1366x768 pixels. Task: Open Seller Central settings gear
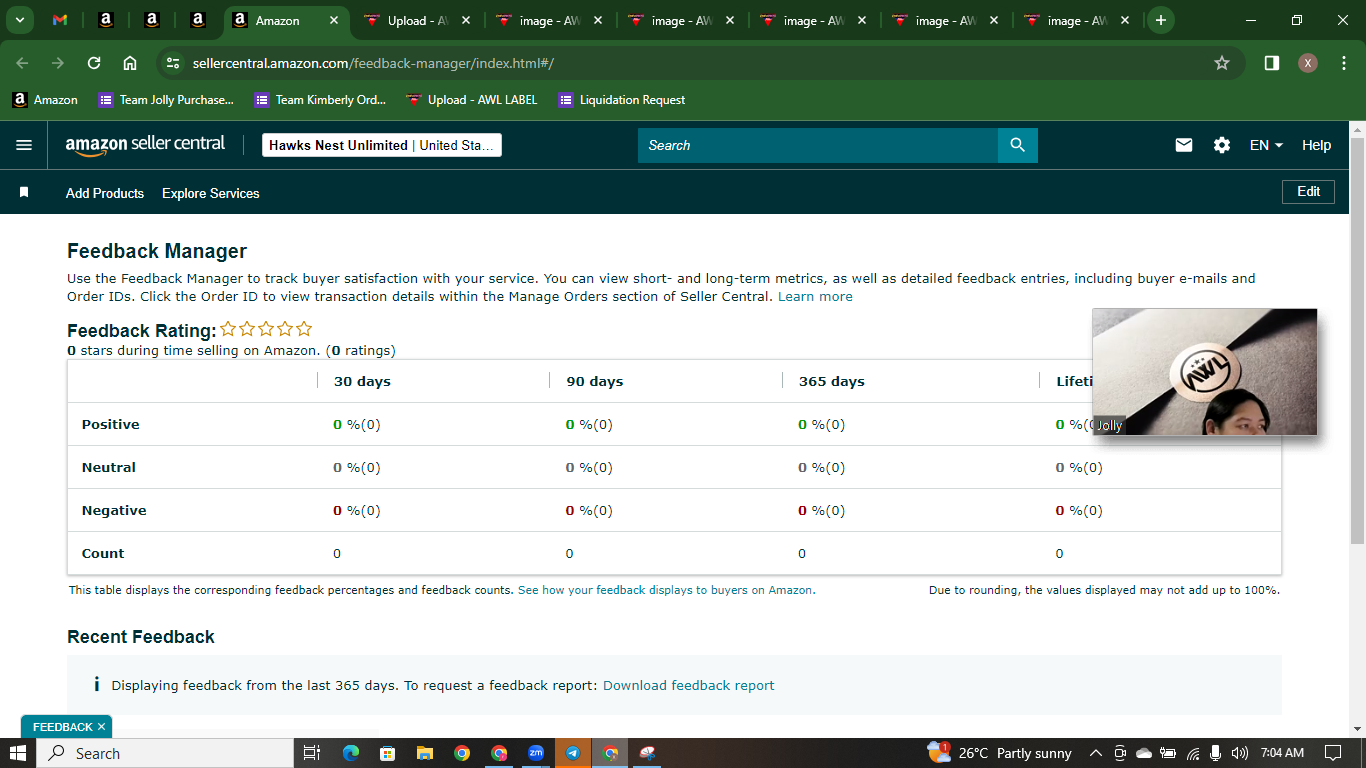(1222, 145)
